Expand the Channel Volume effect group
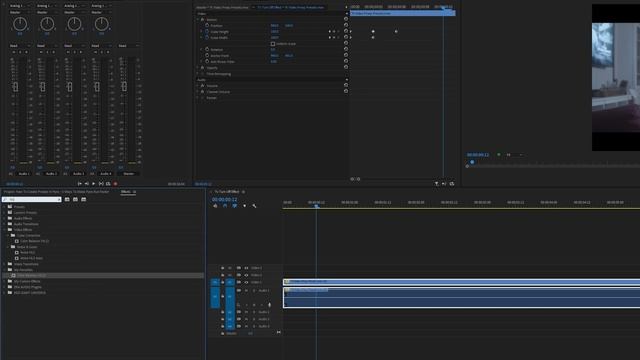Image resolution: width=640 pixels, height=360 pixels. [x=198, y=92]
